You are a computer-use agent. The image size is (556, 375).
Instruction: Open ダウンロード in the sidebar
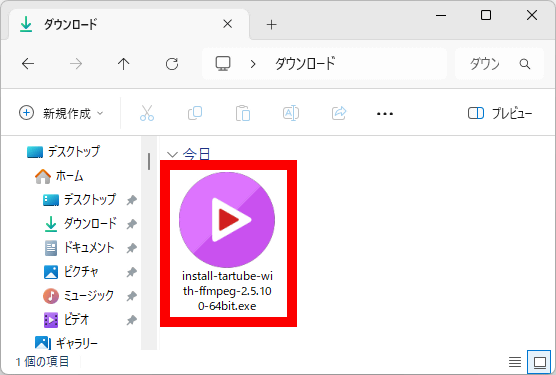click(x=80, y=224)
